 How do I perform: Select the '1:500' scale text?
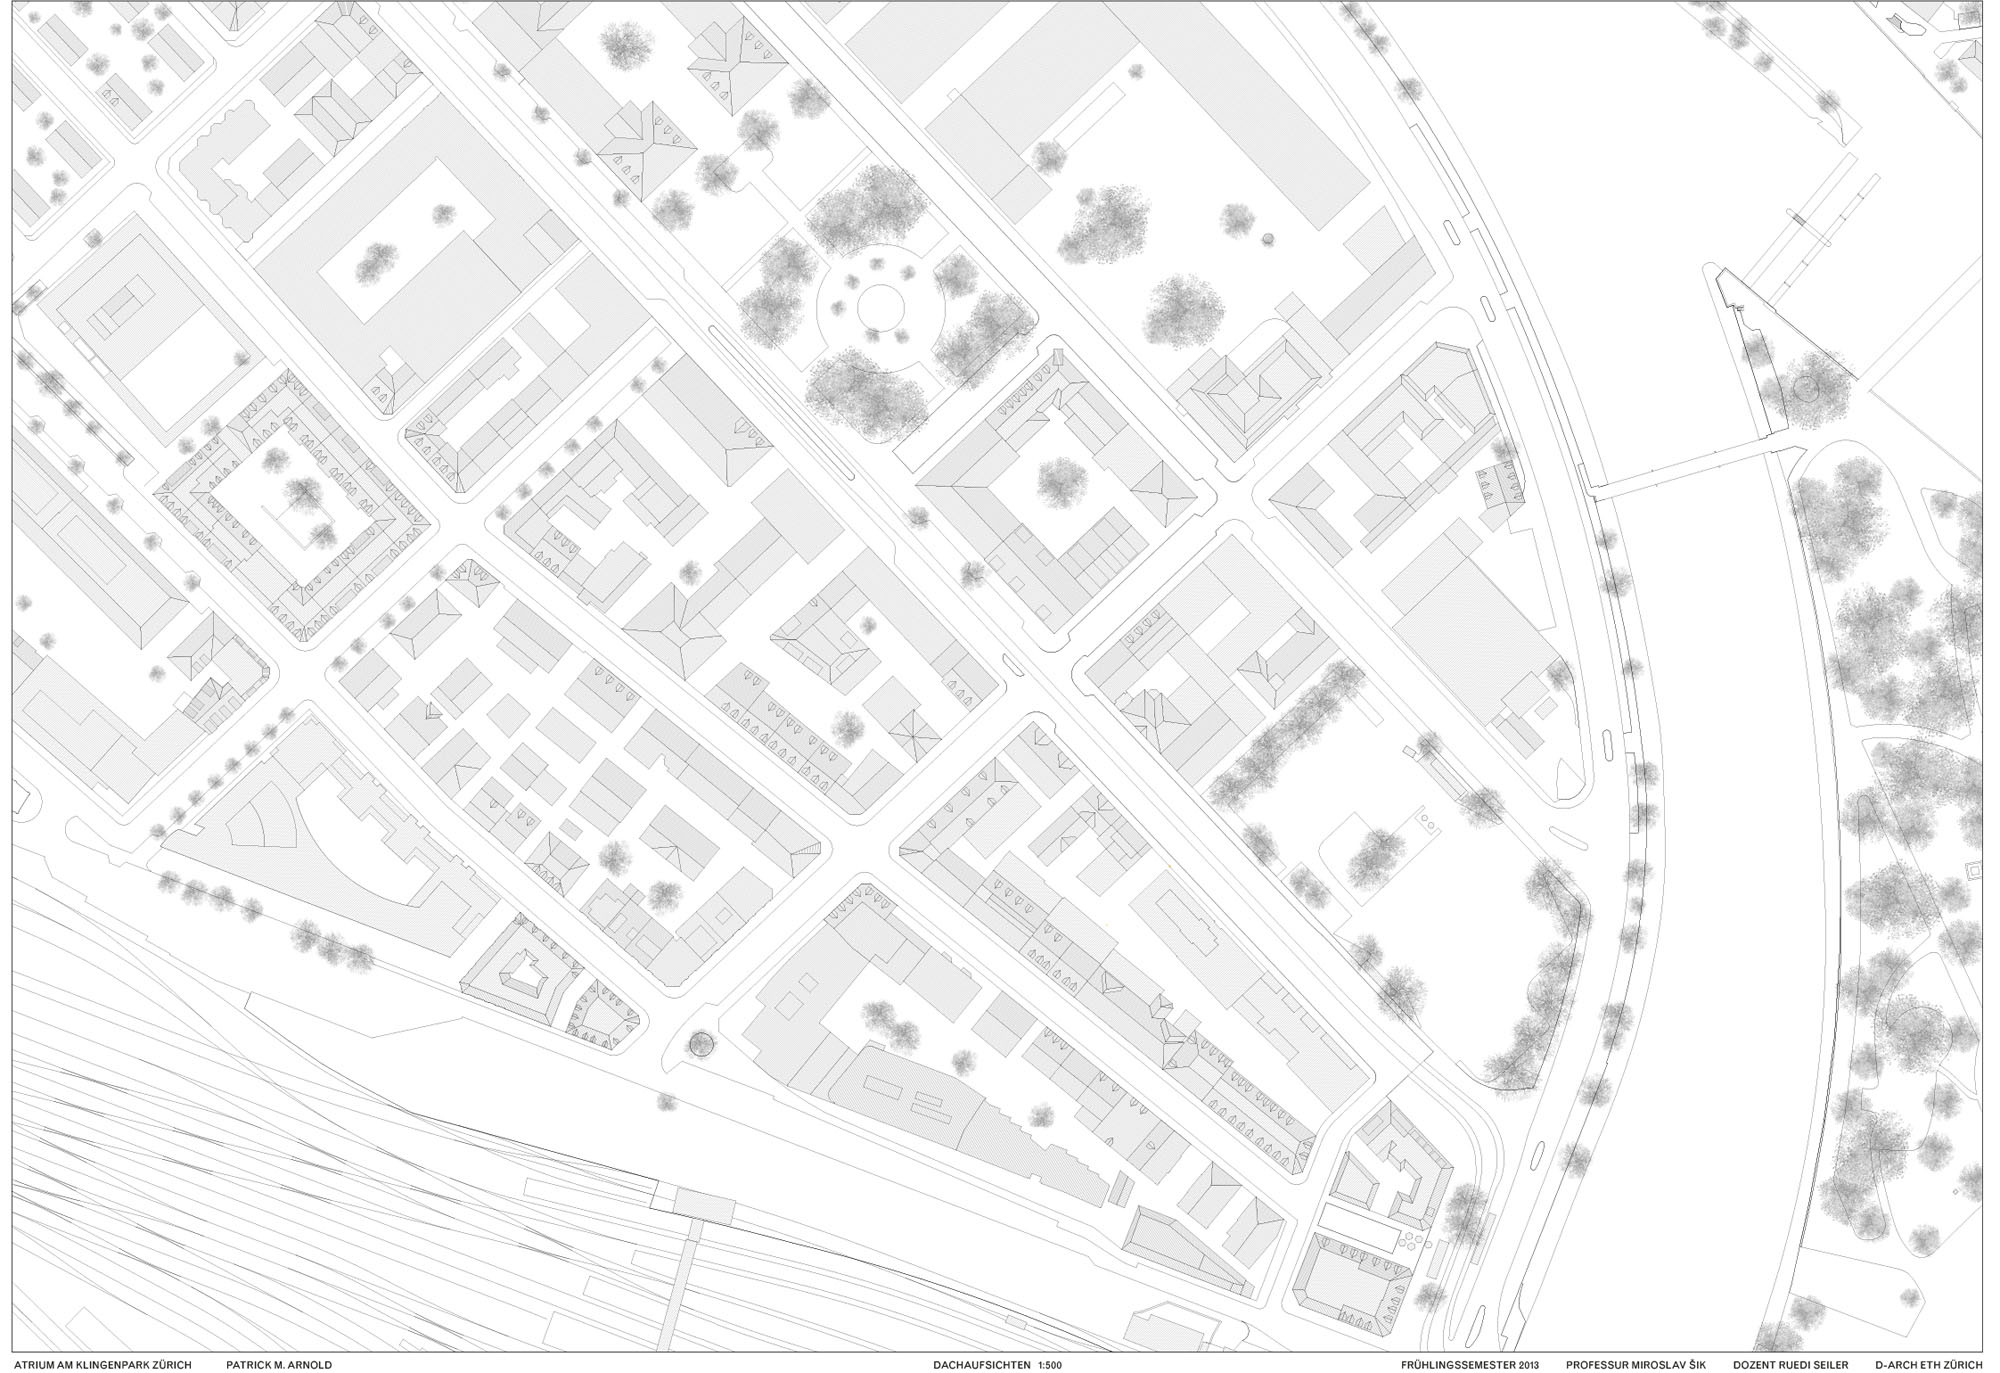pyautogui.click(x=1052, y=1364)
